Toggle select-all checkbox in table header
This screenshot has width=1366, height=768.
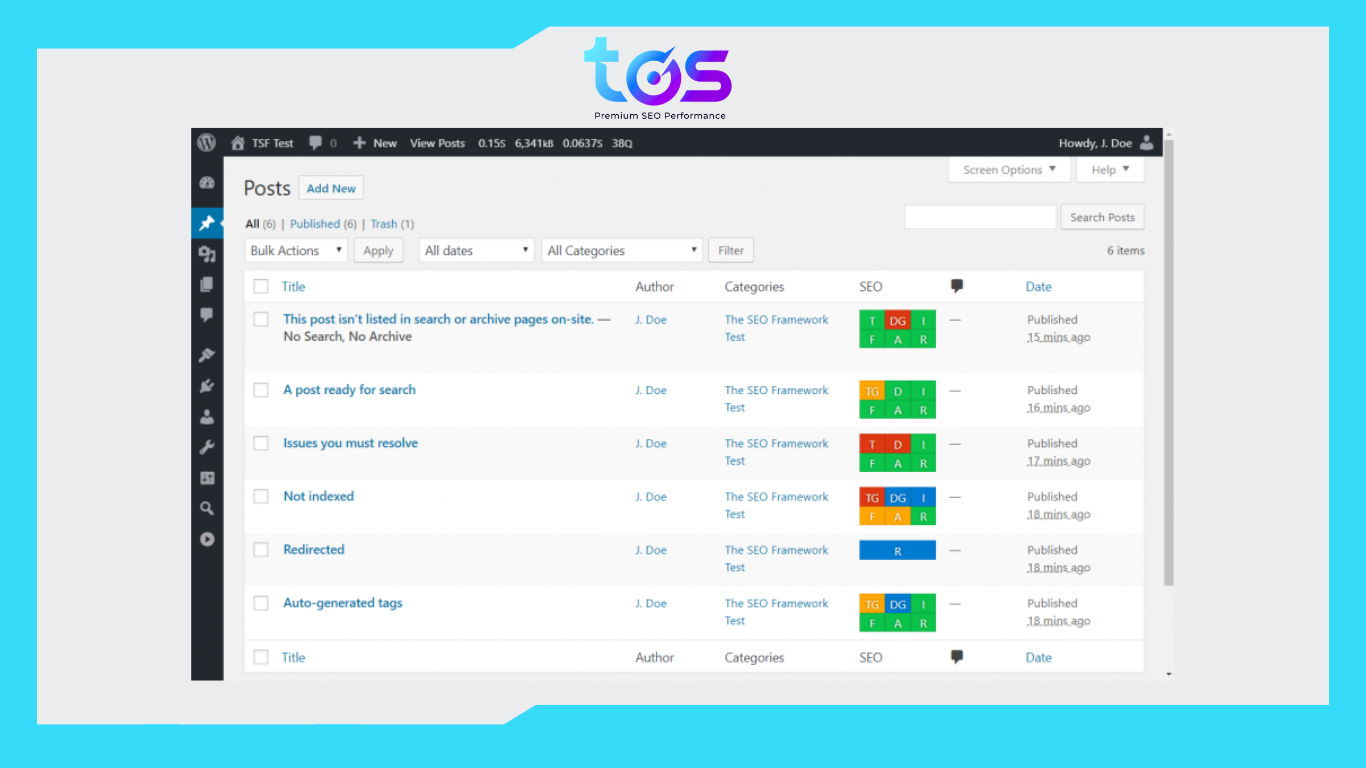click(261, 287)
